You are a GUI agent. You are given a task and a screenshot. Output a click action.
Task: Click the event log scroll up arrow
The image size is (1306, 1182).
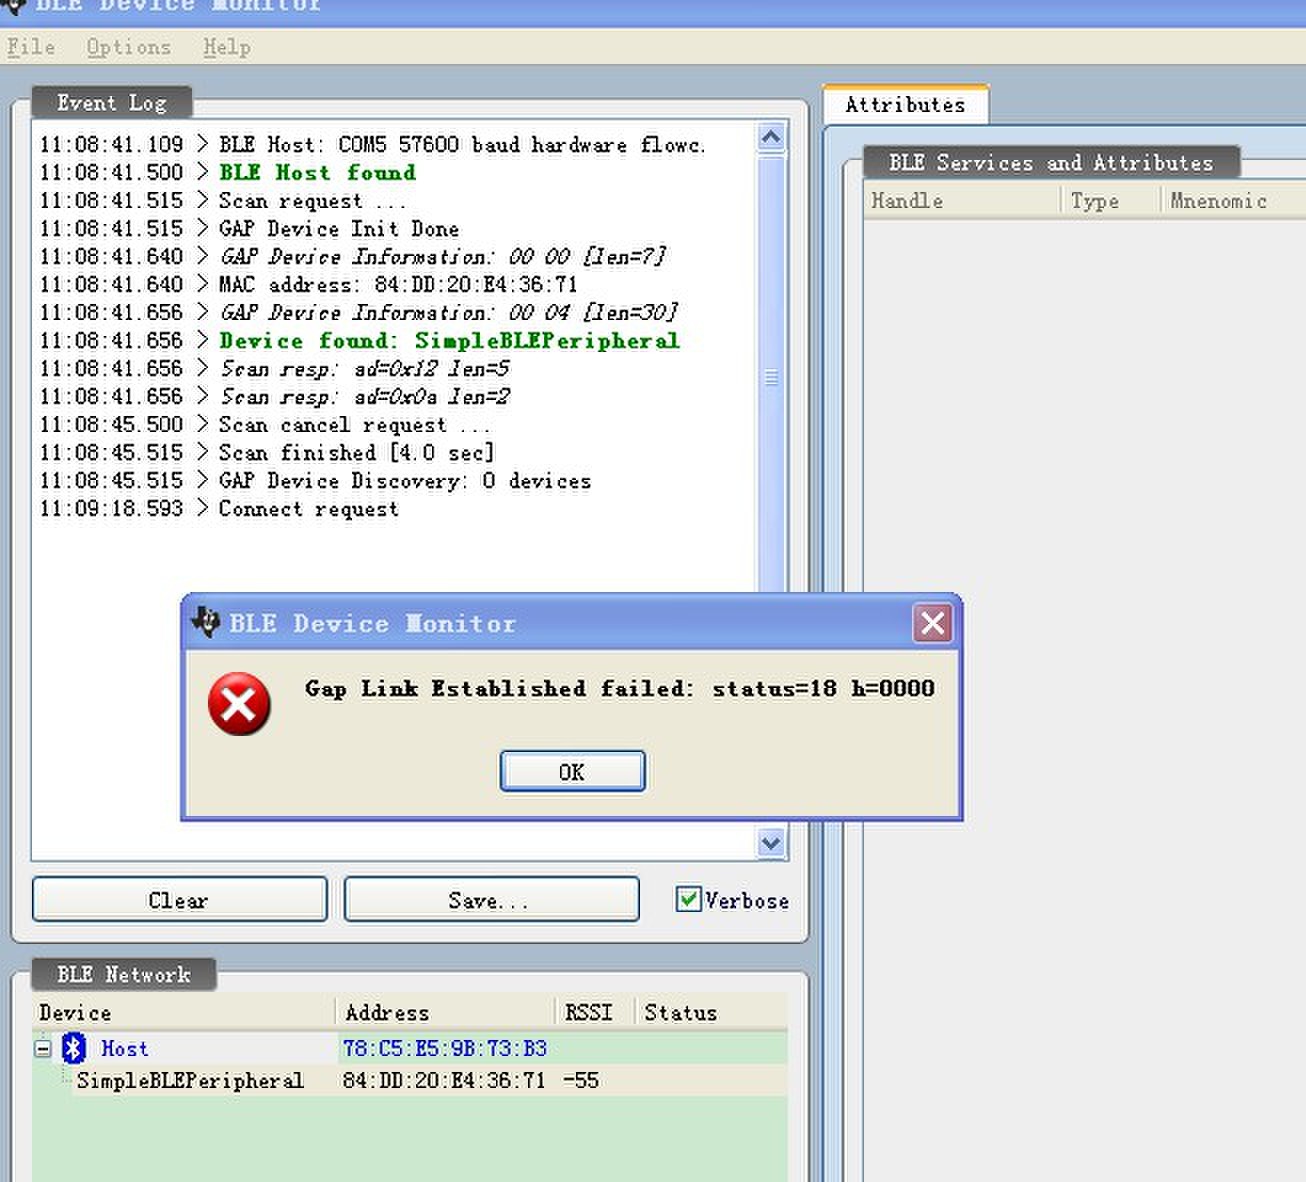click(x=771, y=137)
